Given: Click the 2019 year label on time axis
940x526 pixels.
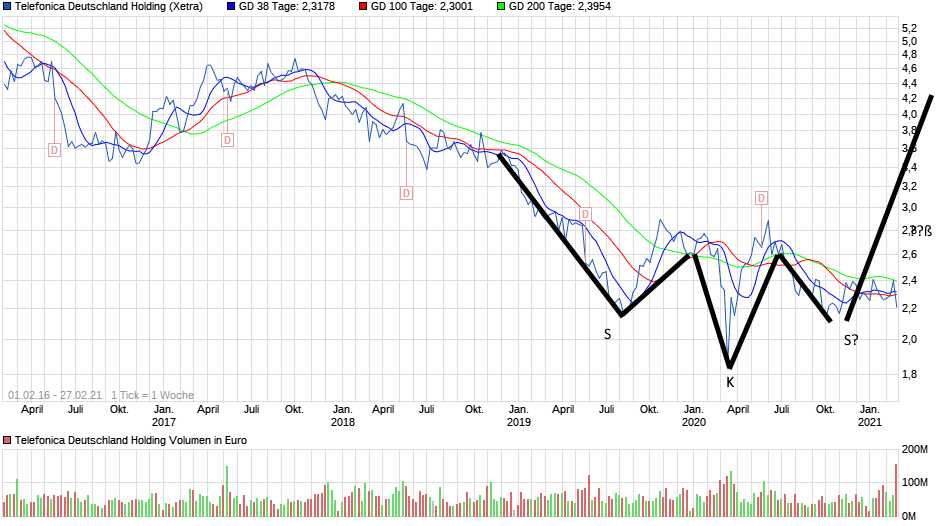Looking at the screenshot, I should 519,422.
